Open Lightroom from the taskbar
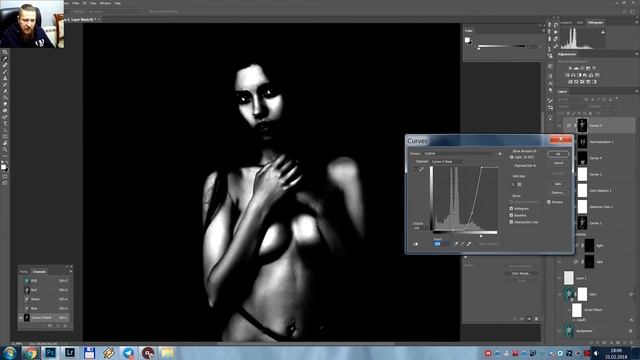Image resolution: width=640 pixels, height=360 pixels. point(70,353)
